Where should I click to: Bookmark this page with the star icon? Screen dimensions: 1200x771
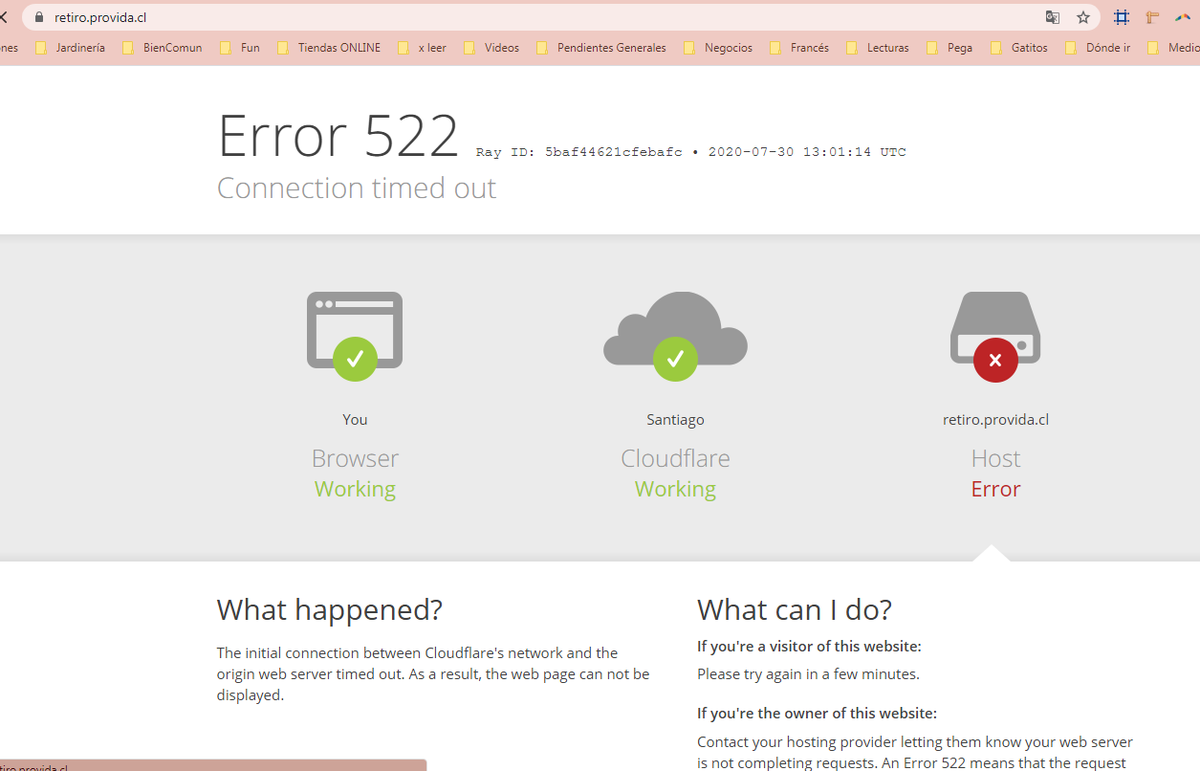click(1083, 17)
